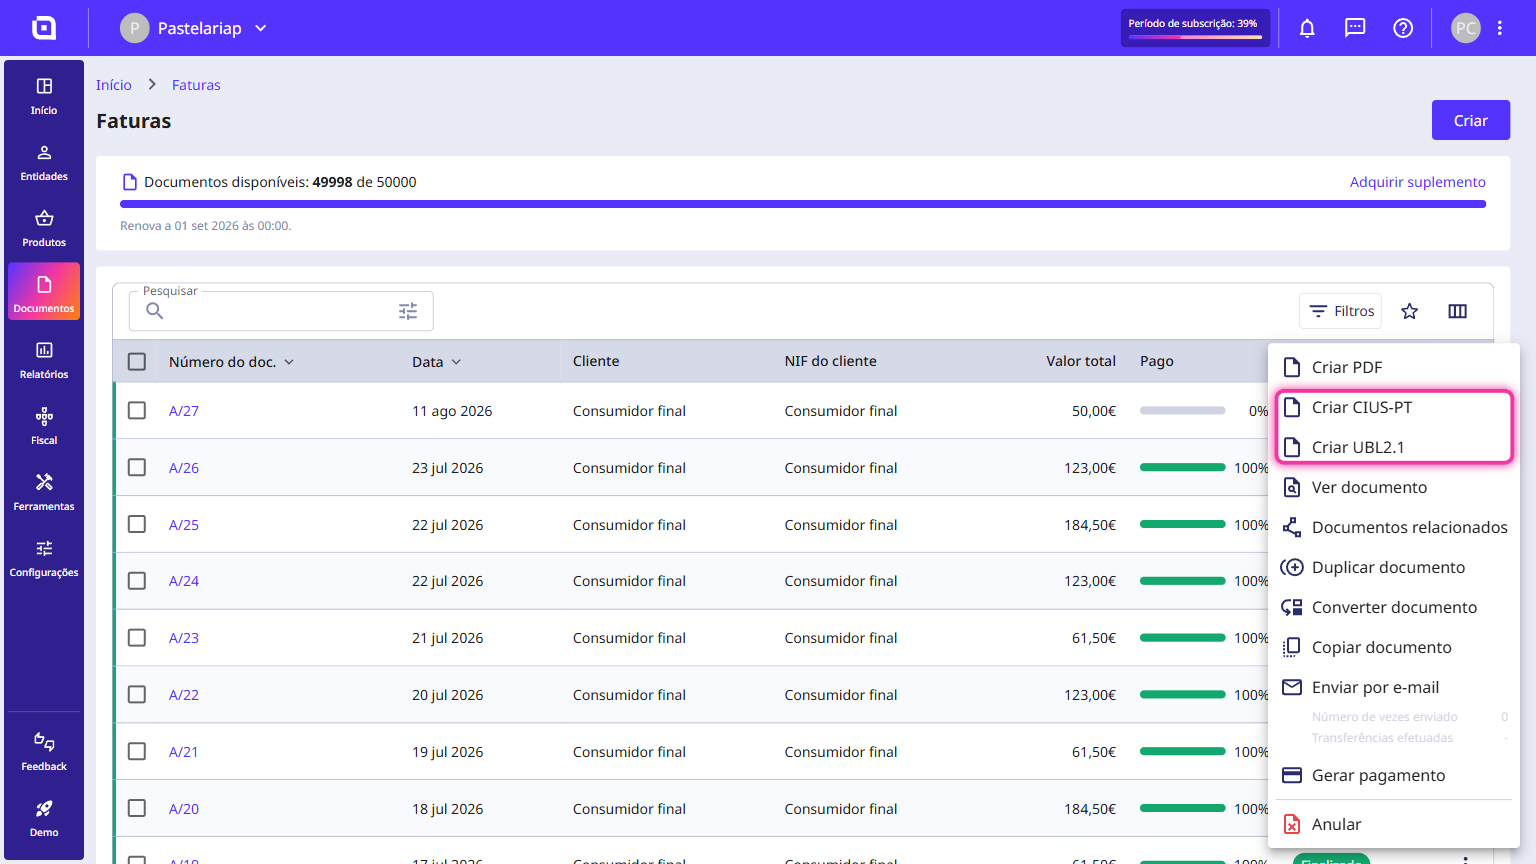Open the Feedback sidebar item
The width and height of the screenshot is (1536, 864).
coord(44,752)
